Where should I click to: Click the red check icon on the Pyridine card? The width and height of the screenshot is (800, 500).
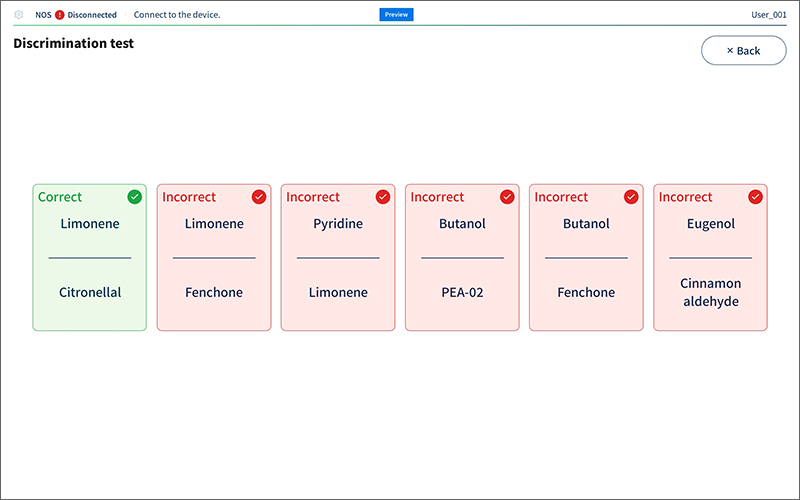coord(383,197)
